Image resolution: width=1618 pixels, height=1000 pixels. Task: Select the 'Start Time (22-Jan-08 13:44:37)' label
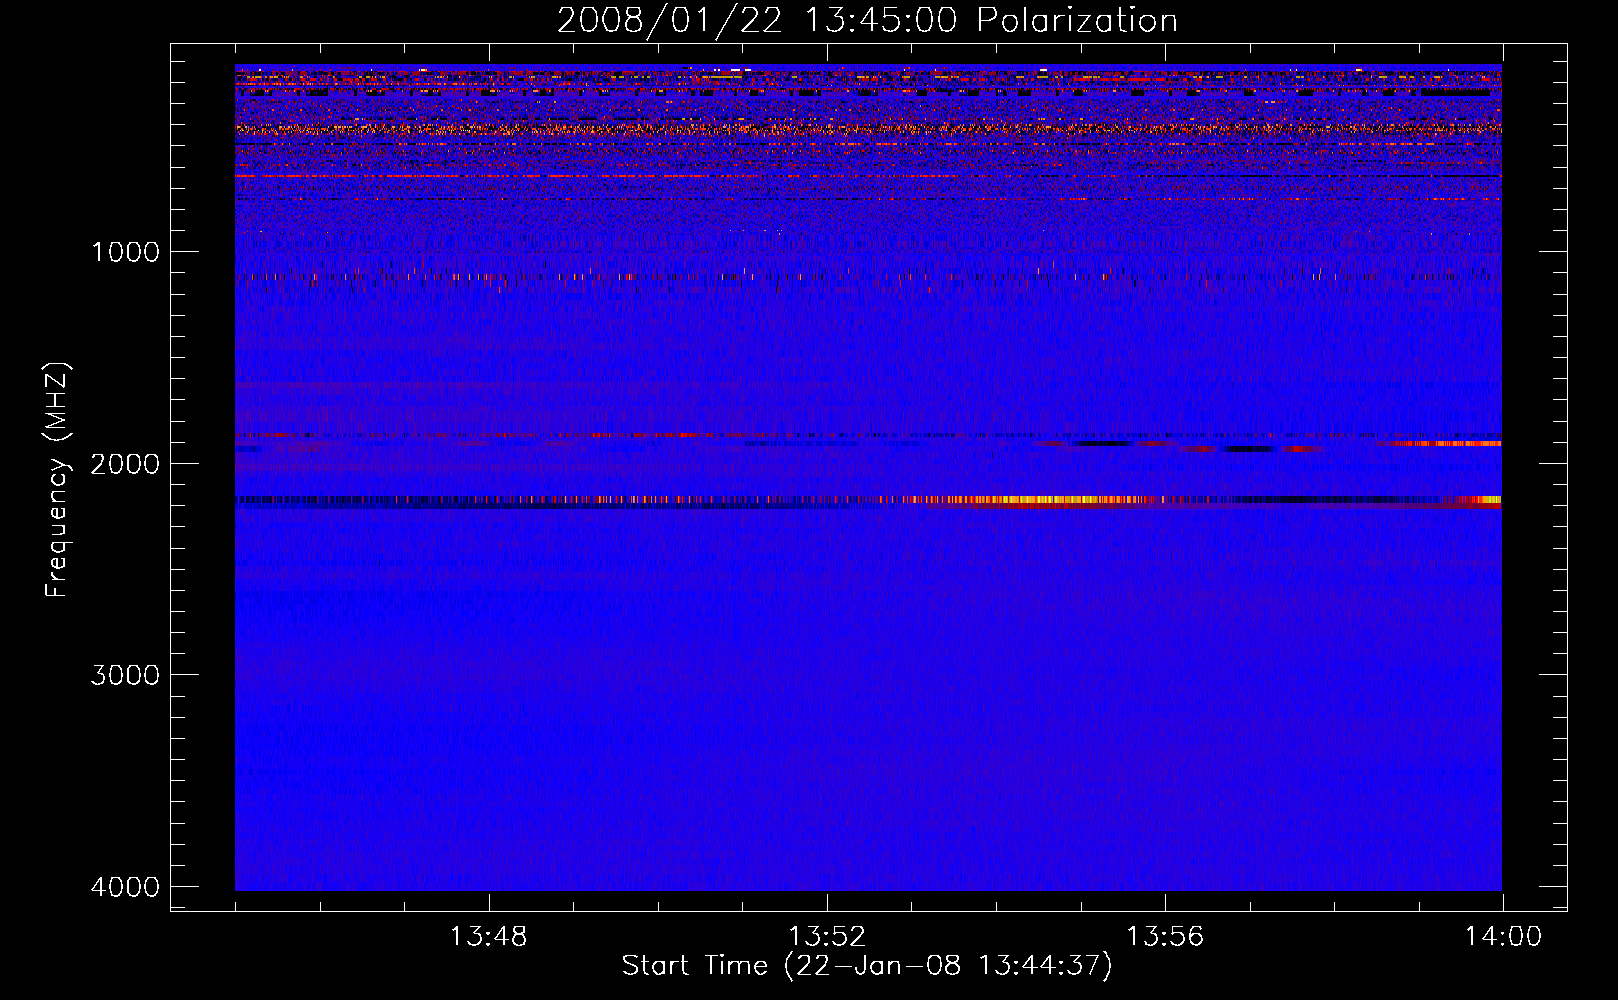coord(867,966)
